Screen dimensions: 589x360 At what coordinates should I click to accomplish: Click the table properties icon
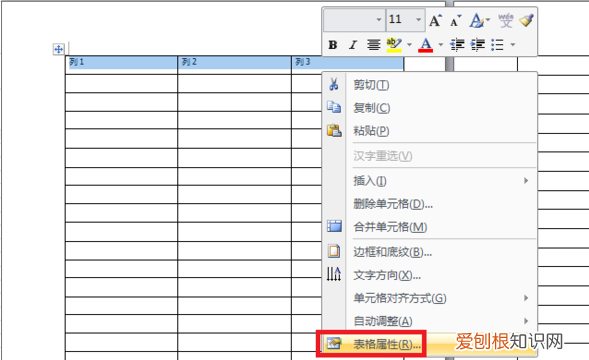pos(334,343)
